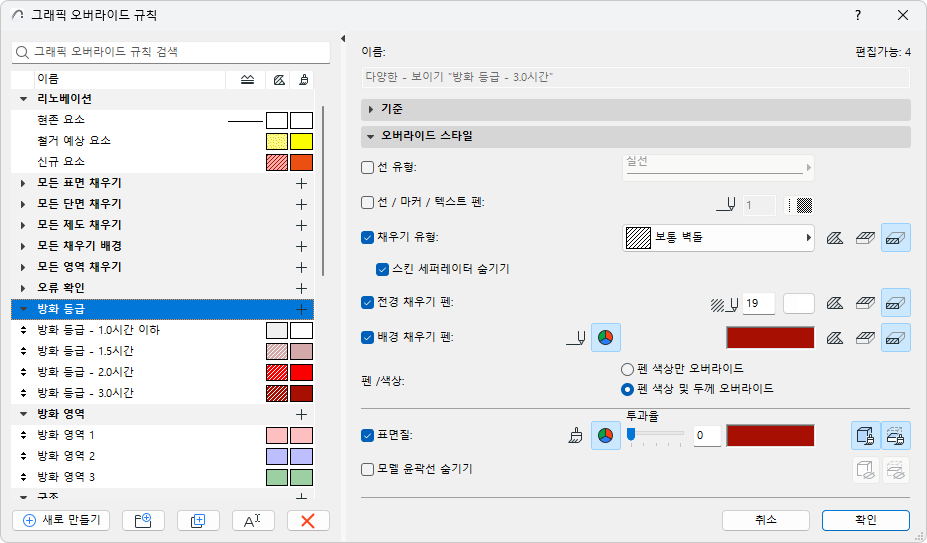The height and width of the screenshot is (543, 927).
Task: Select rule 철거 예상 요소
Action: click(162, 141)
